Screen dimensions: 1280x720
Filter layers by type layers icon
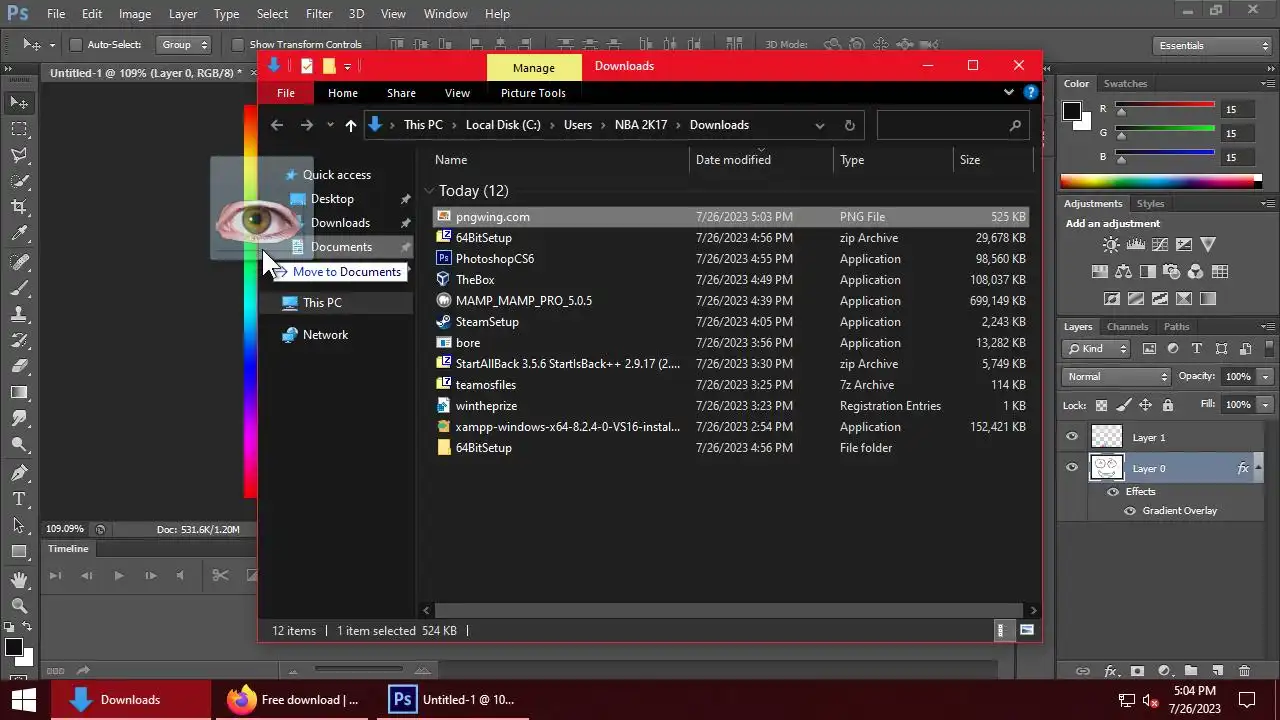1197,349
